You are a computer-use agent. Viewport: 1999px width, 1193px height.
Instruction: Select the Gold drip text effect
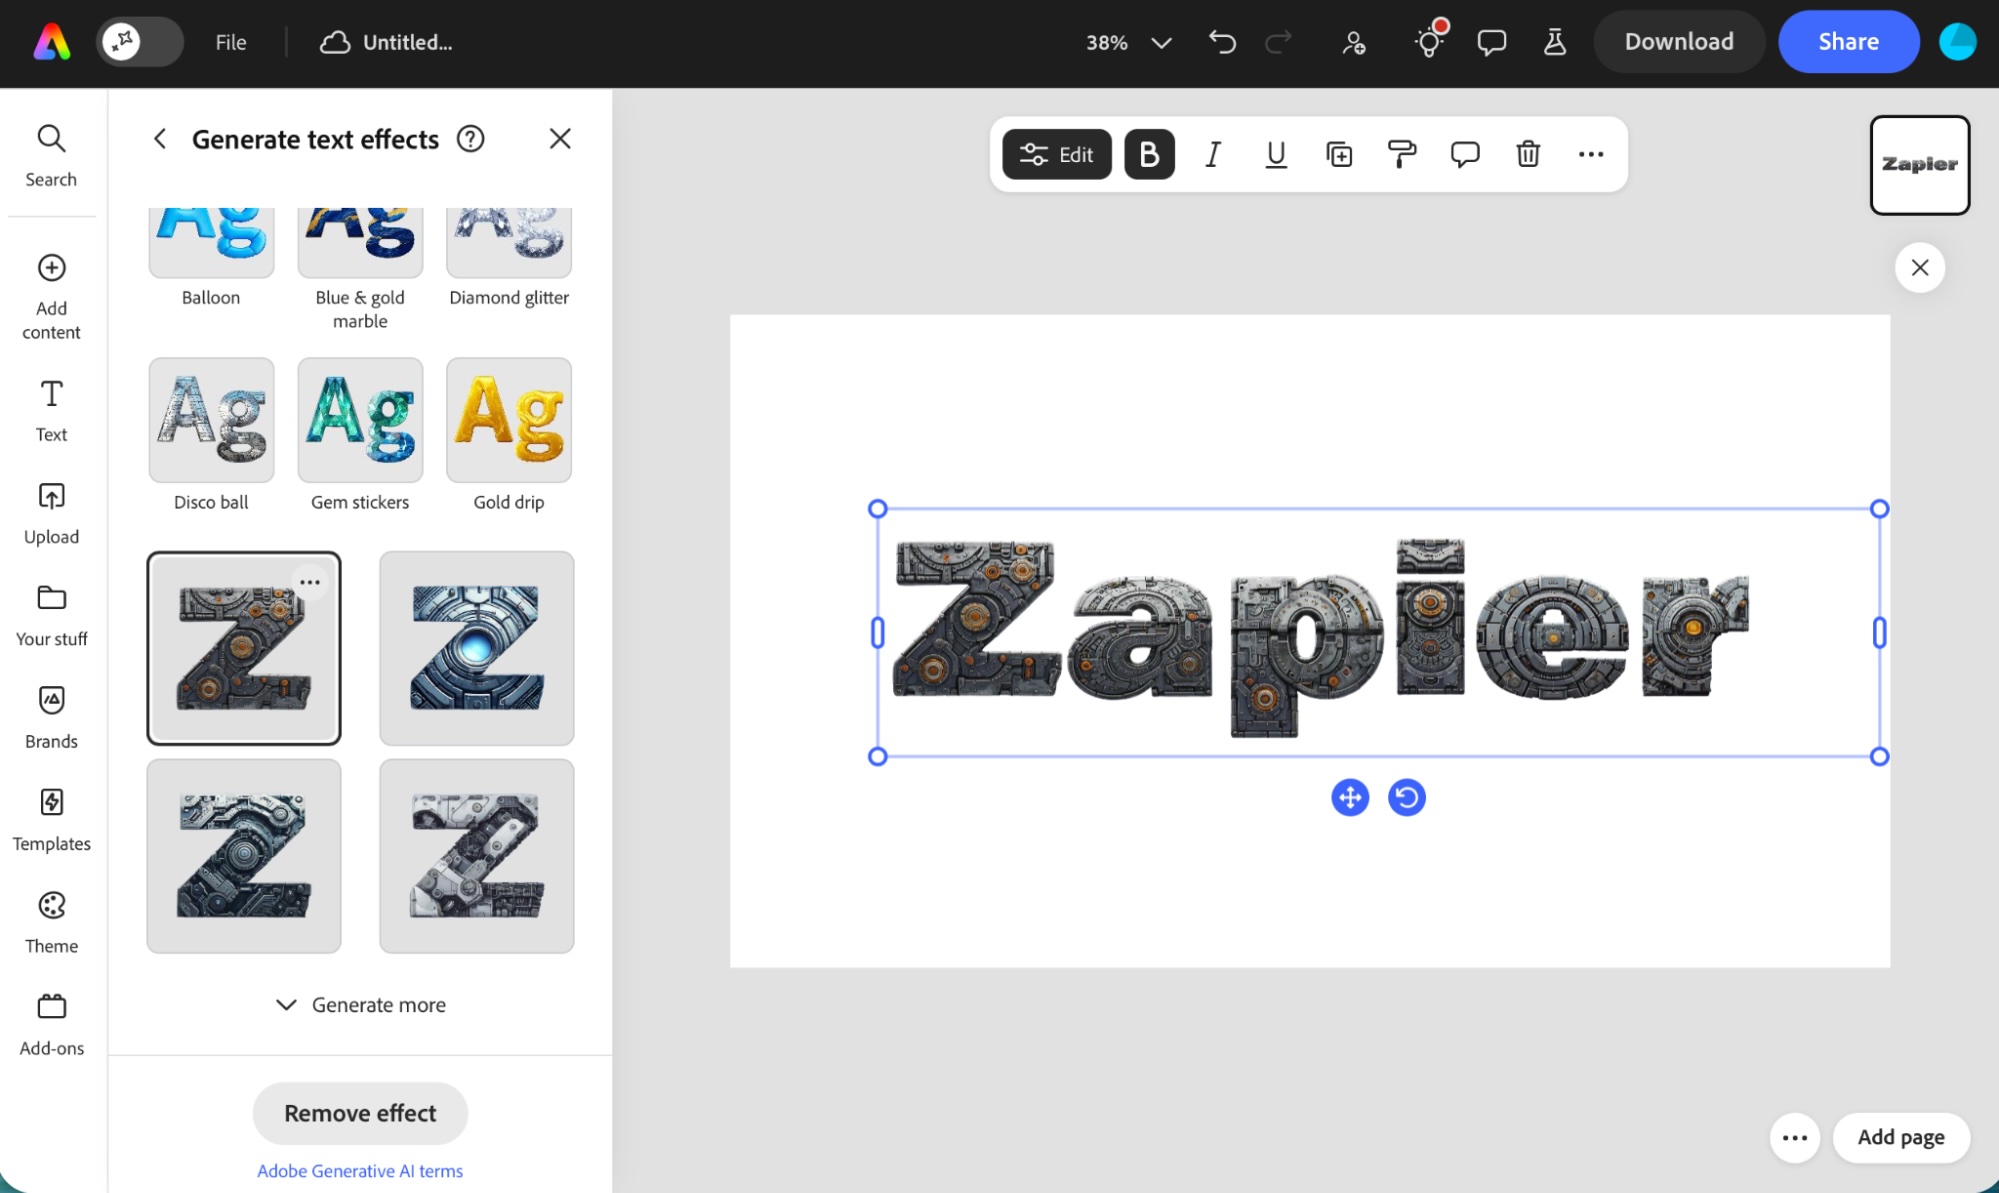click(509, 420)
